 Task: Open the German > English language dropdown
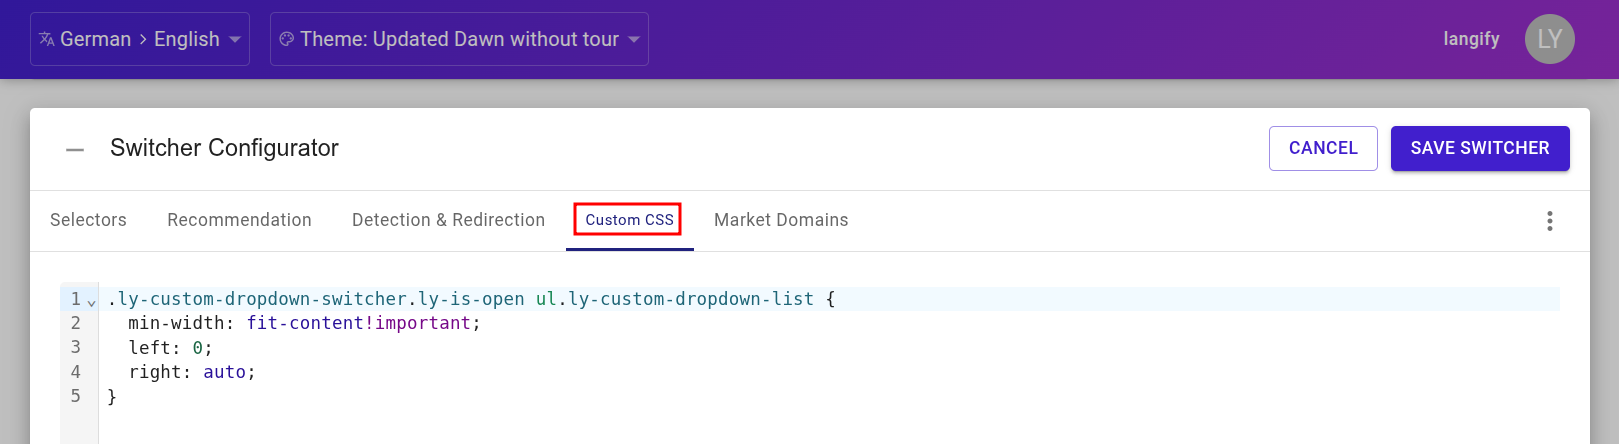tap(140, 39)
